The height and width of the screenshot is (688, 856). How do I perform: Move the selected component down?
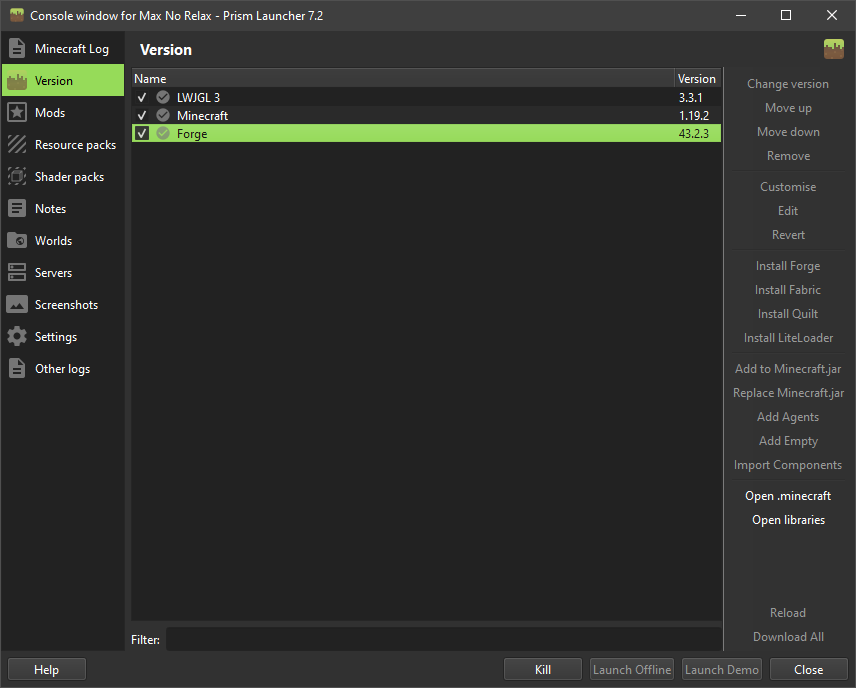coord(788,132)
